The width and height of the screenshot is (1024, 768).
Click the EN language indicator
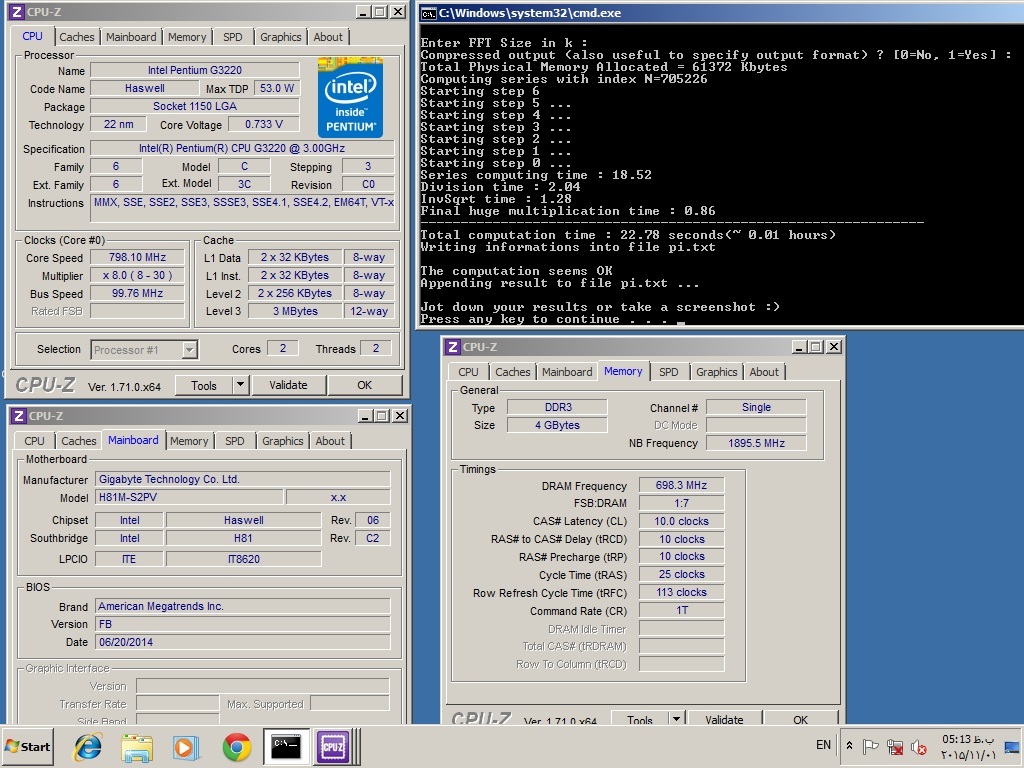click(x=824, y=745)
